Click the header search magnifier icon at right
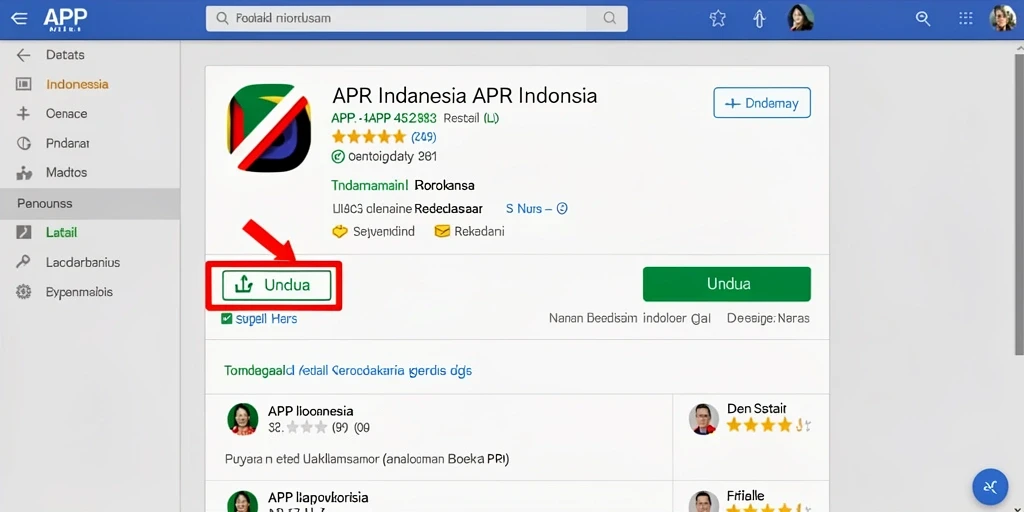This screenshot has height=512, width=1024. 923,18
